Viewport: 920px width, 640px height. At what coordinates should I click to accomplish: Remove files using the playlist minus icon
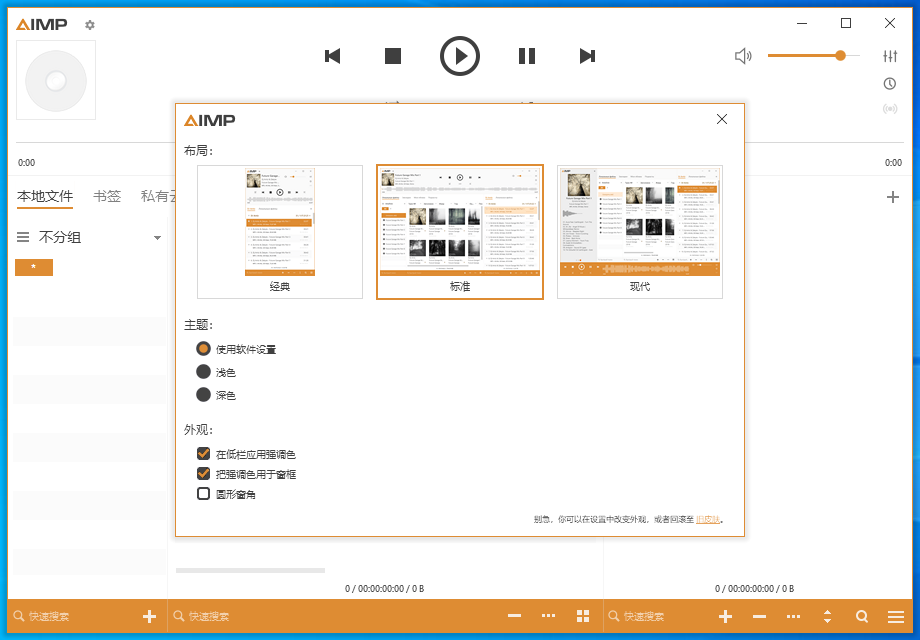[x=759, y=617]
